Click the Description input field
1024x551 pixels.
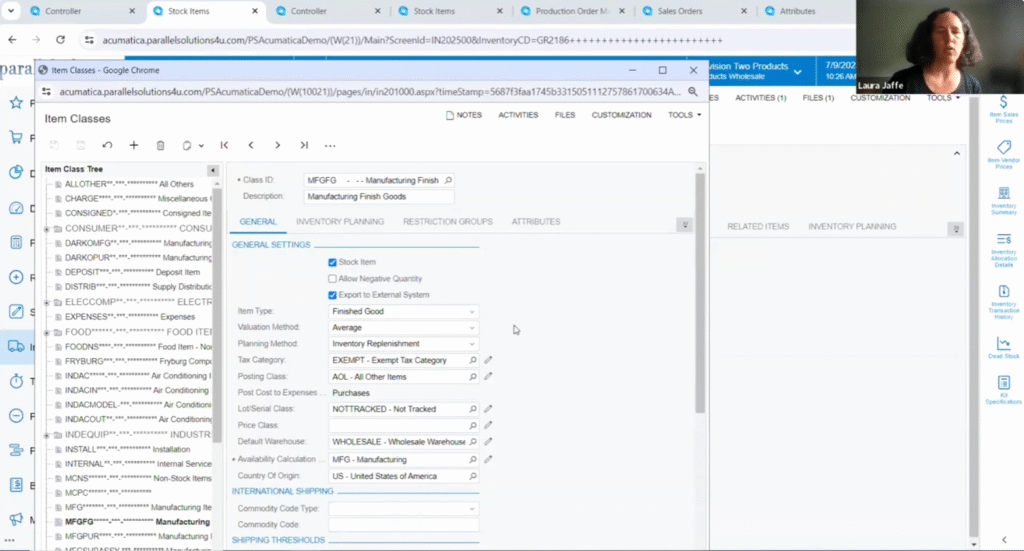click(379, 197)
